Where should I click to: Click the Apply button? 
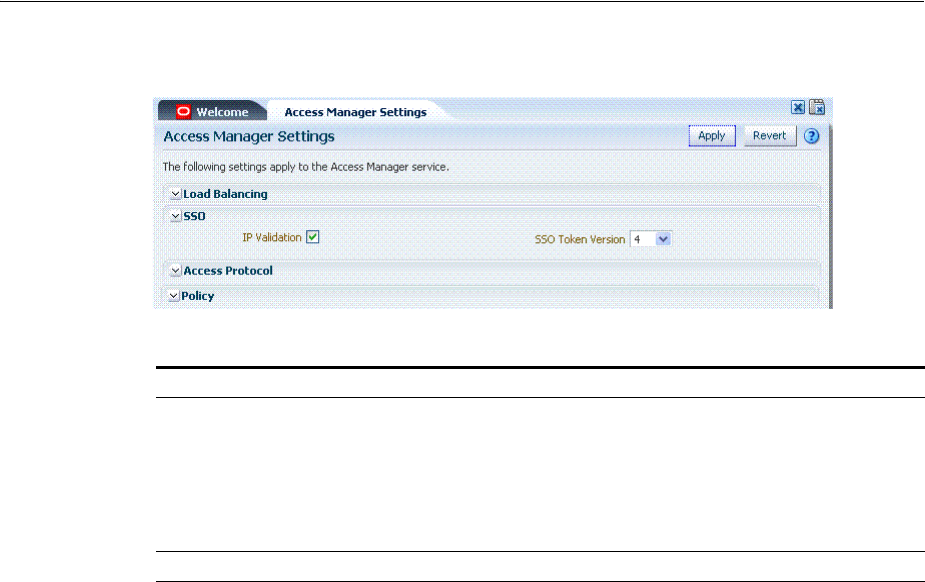[712, 136]
